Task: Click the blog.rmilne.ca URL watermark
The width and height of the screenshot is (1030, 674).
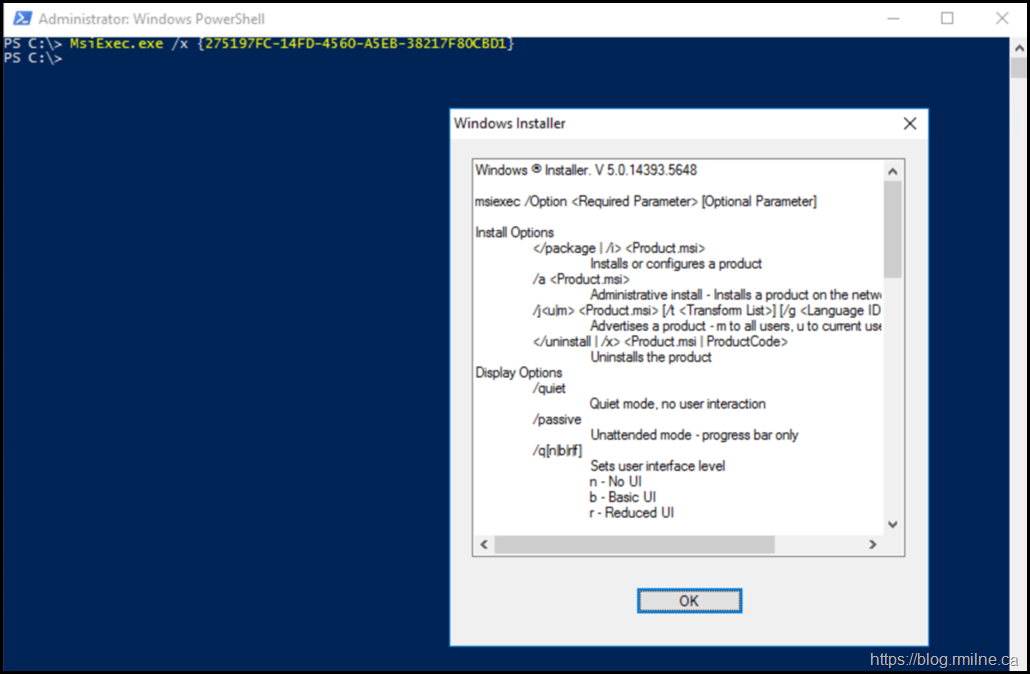Action: 944,659
